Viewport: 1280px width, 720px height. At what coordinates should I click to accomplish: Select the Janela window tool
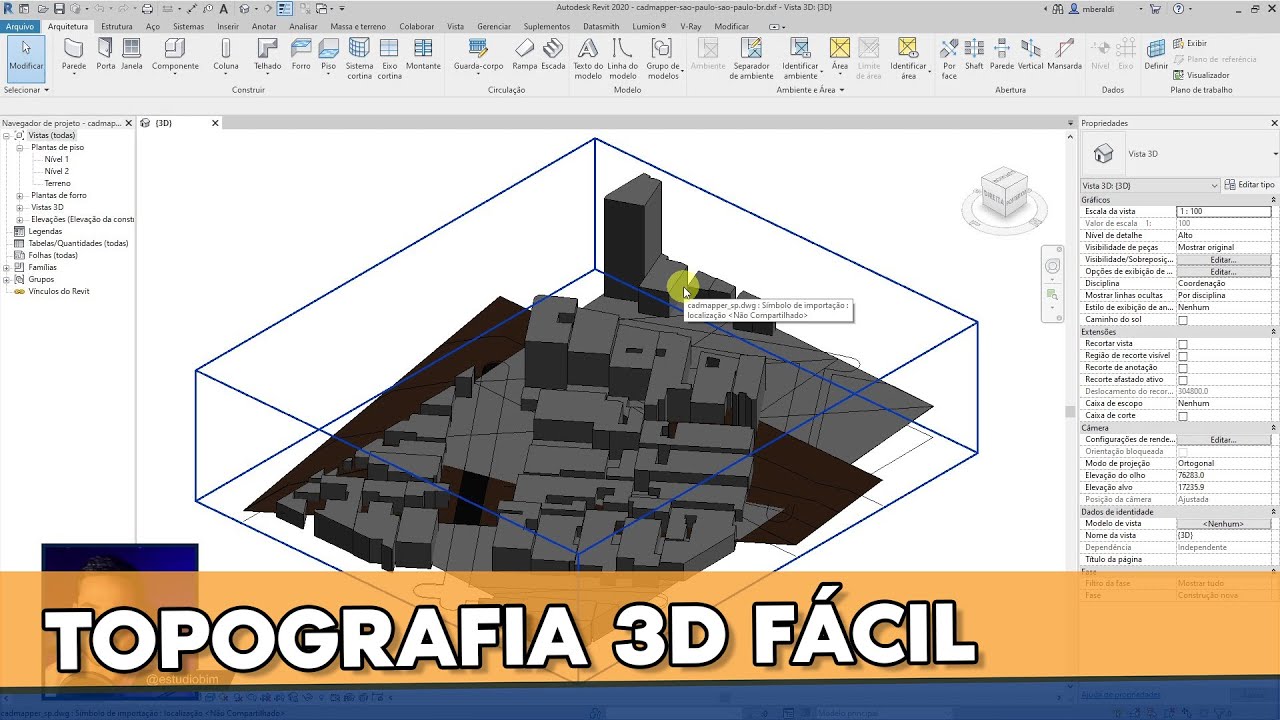pos(131,56)
